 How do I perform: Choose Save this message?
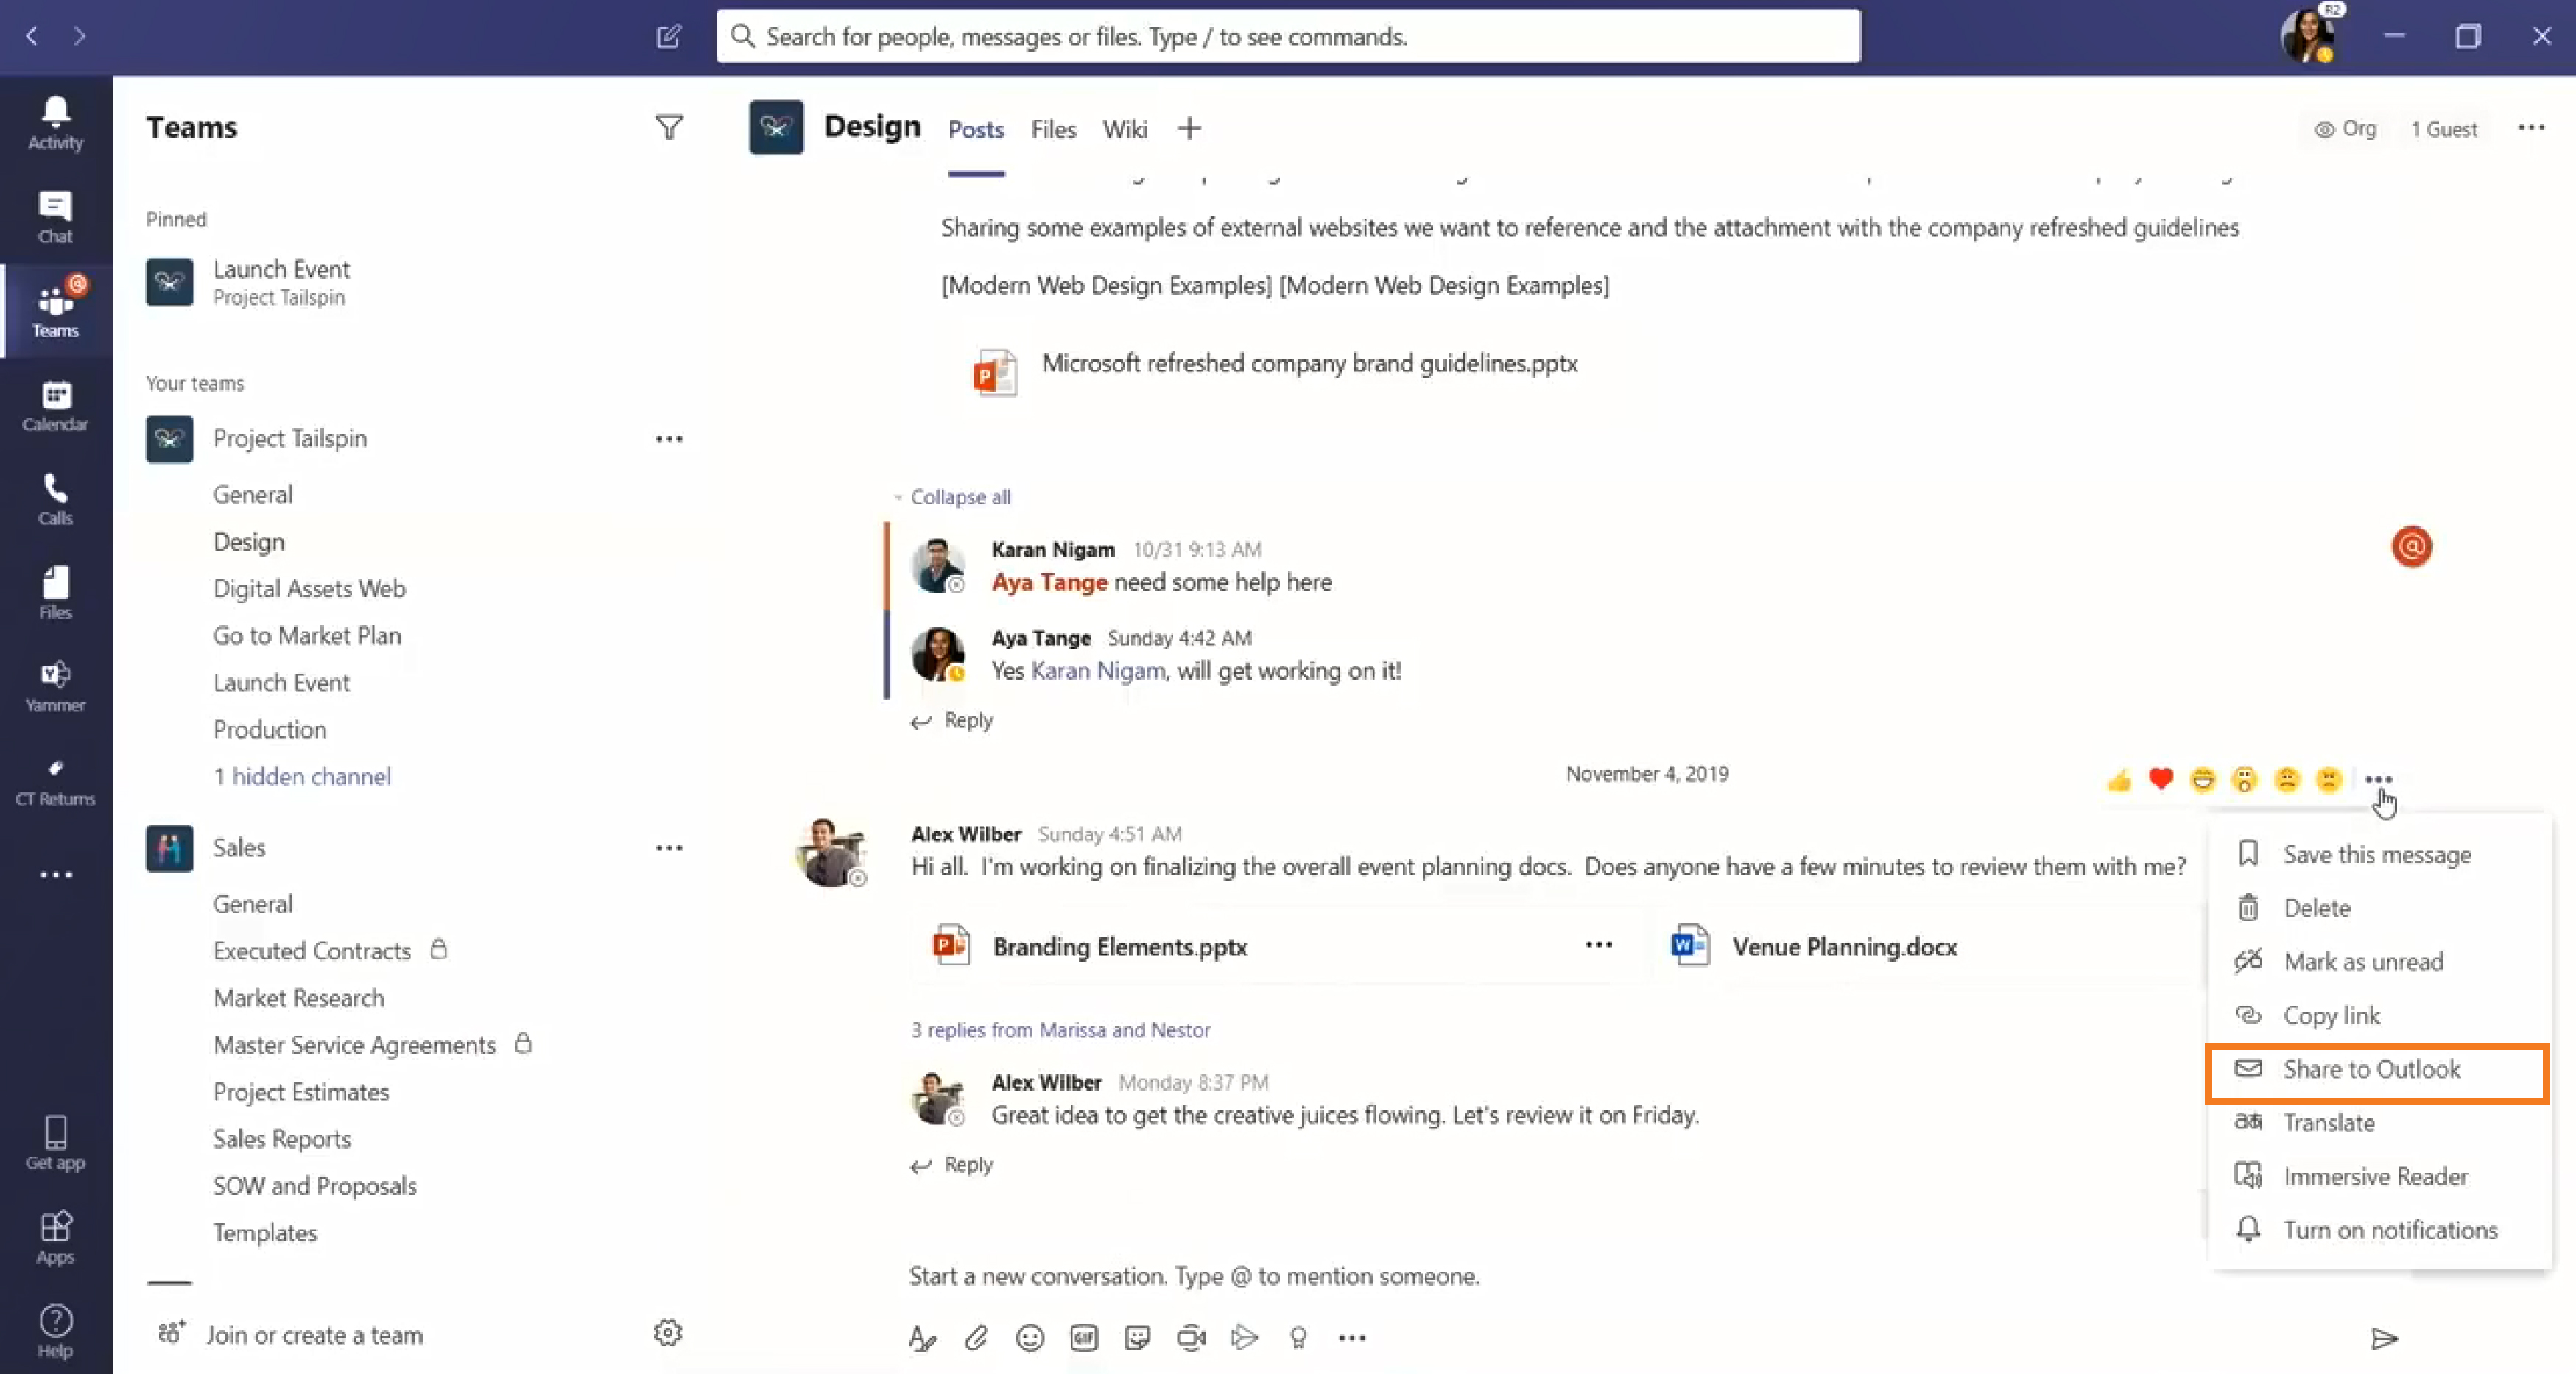2377,855
